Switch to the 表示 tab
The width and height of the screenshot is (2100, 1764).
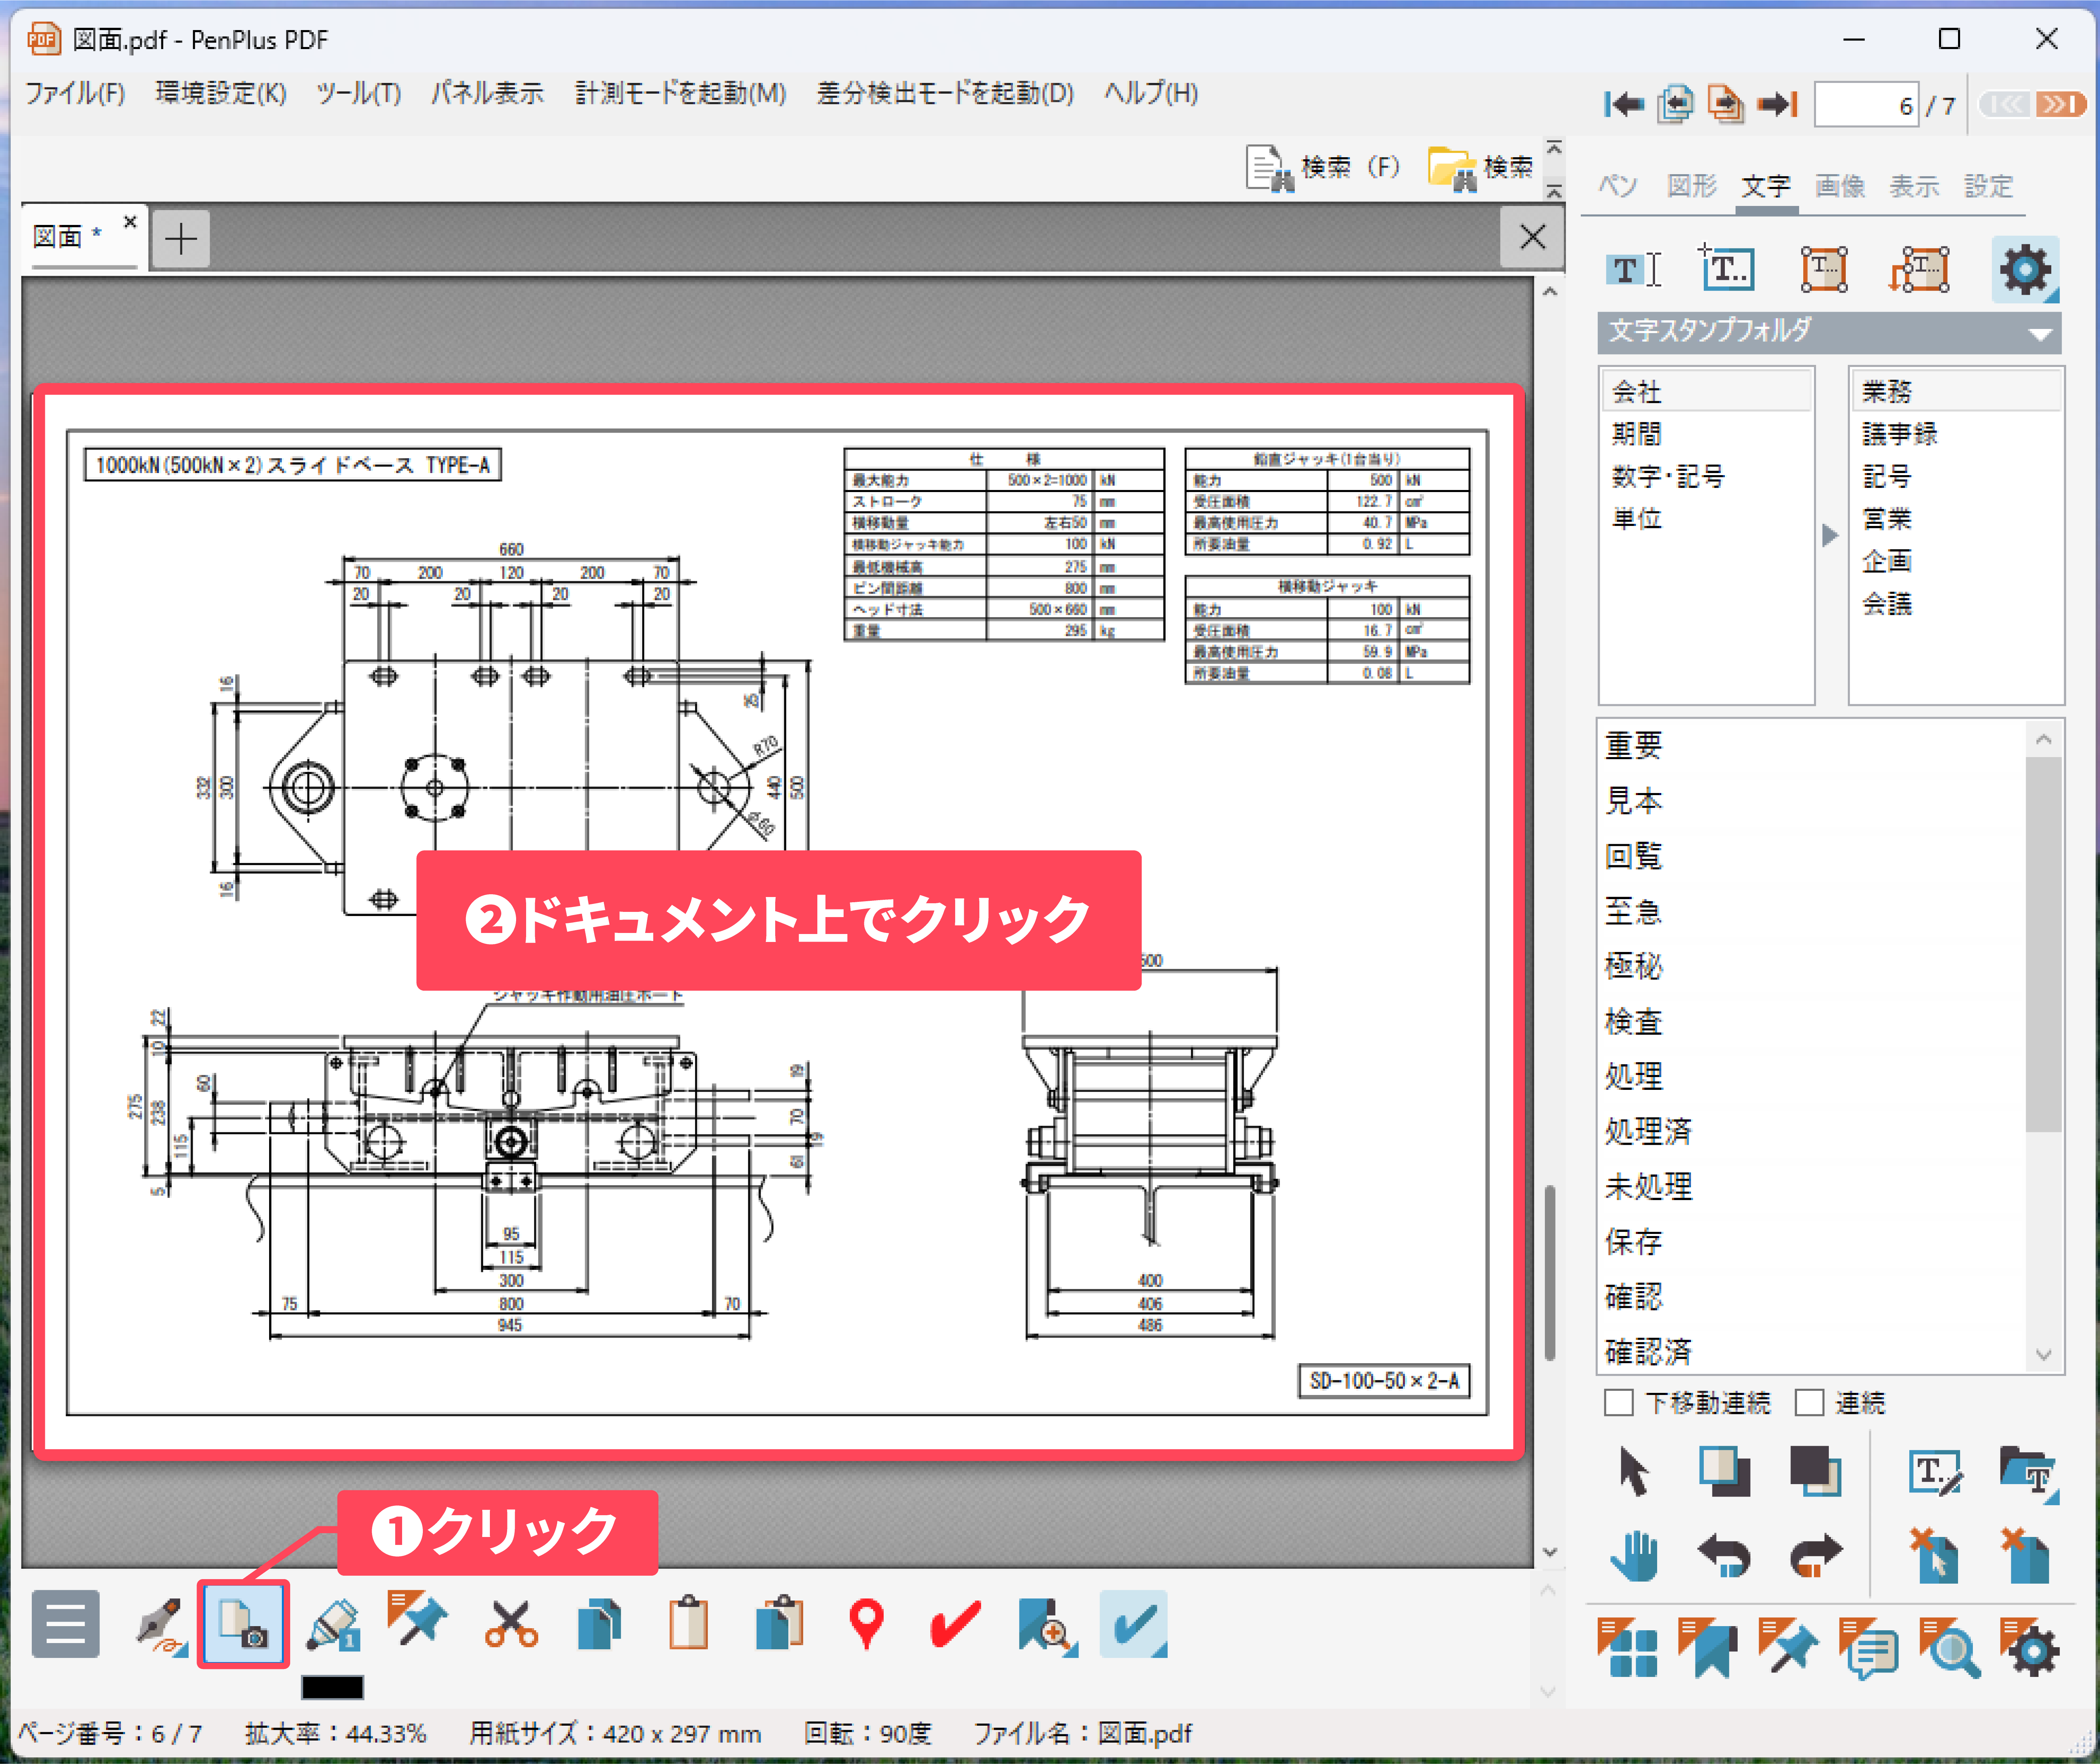(1914, 186)
